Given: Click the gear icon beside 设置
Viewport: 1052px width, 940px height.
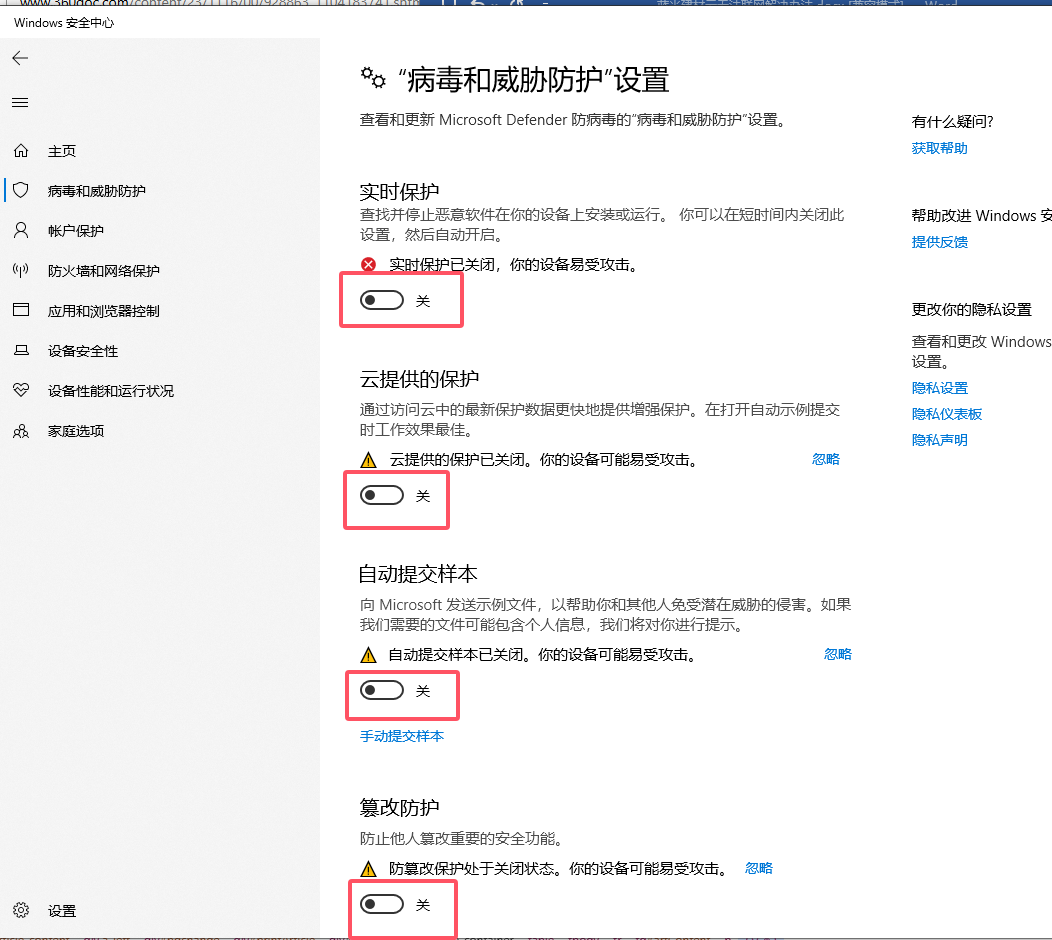Looking at the screenshot, I should pyautogui.click(x=21, y=910).
